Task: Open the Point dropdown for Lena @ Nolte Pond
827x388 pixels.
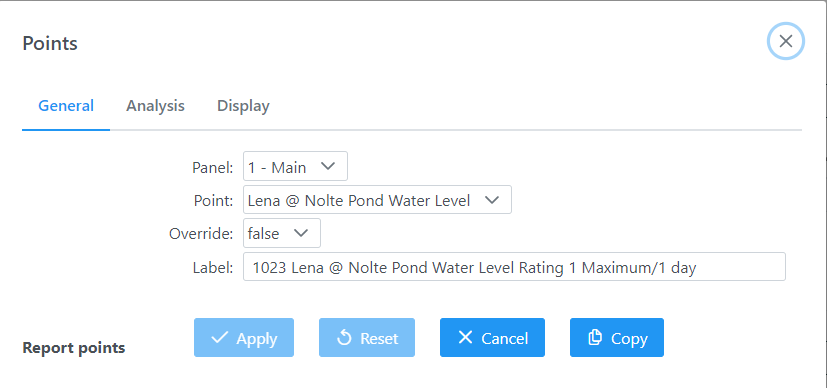Action: (x=377, y=199)
